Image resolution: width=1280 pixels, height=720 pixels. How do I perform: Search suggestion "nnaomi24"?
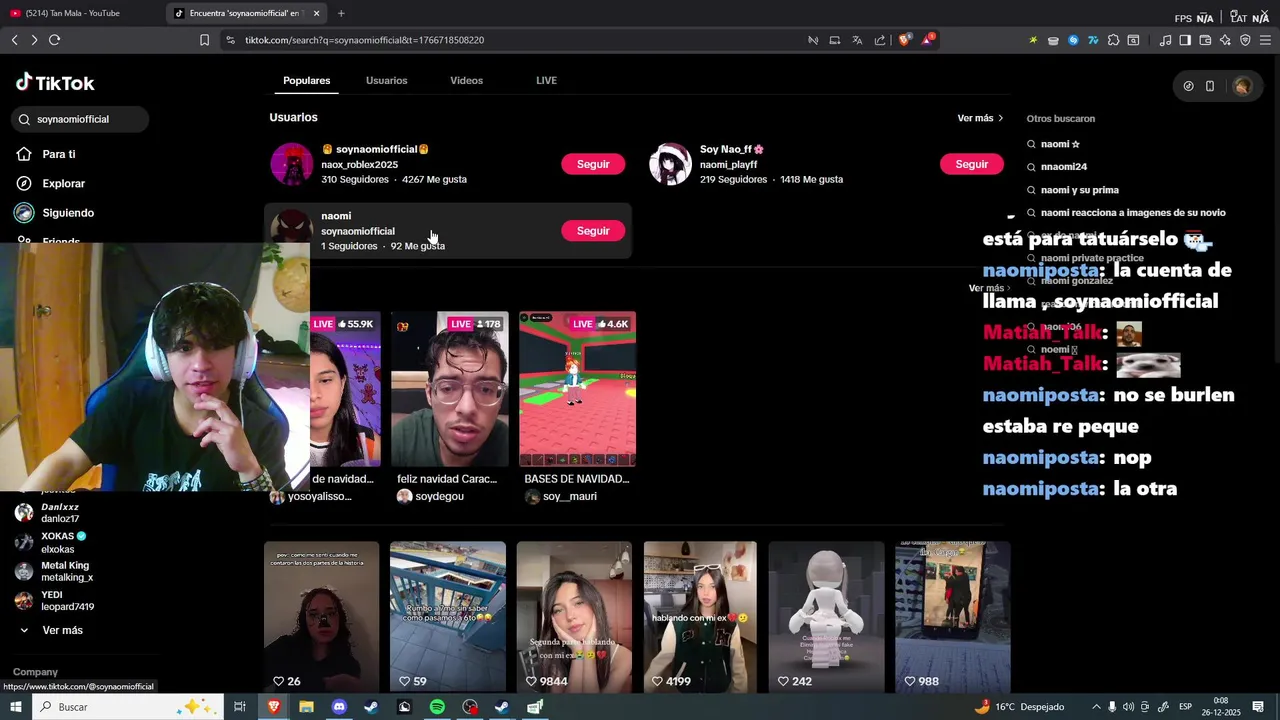click(x=1063, y=167)
